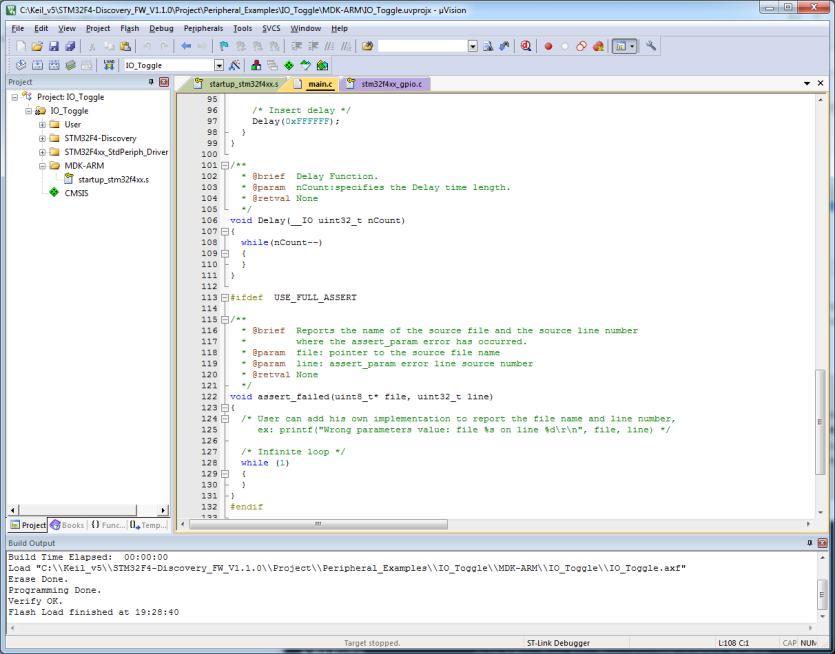Image resolution: width=835 pixels, height=654 pixels.
Task: Collapse the Delay function body at line 107
Action: [x=225, y=232]
